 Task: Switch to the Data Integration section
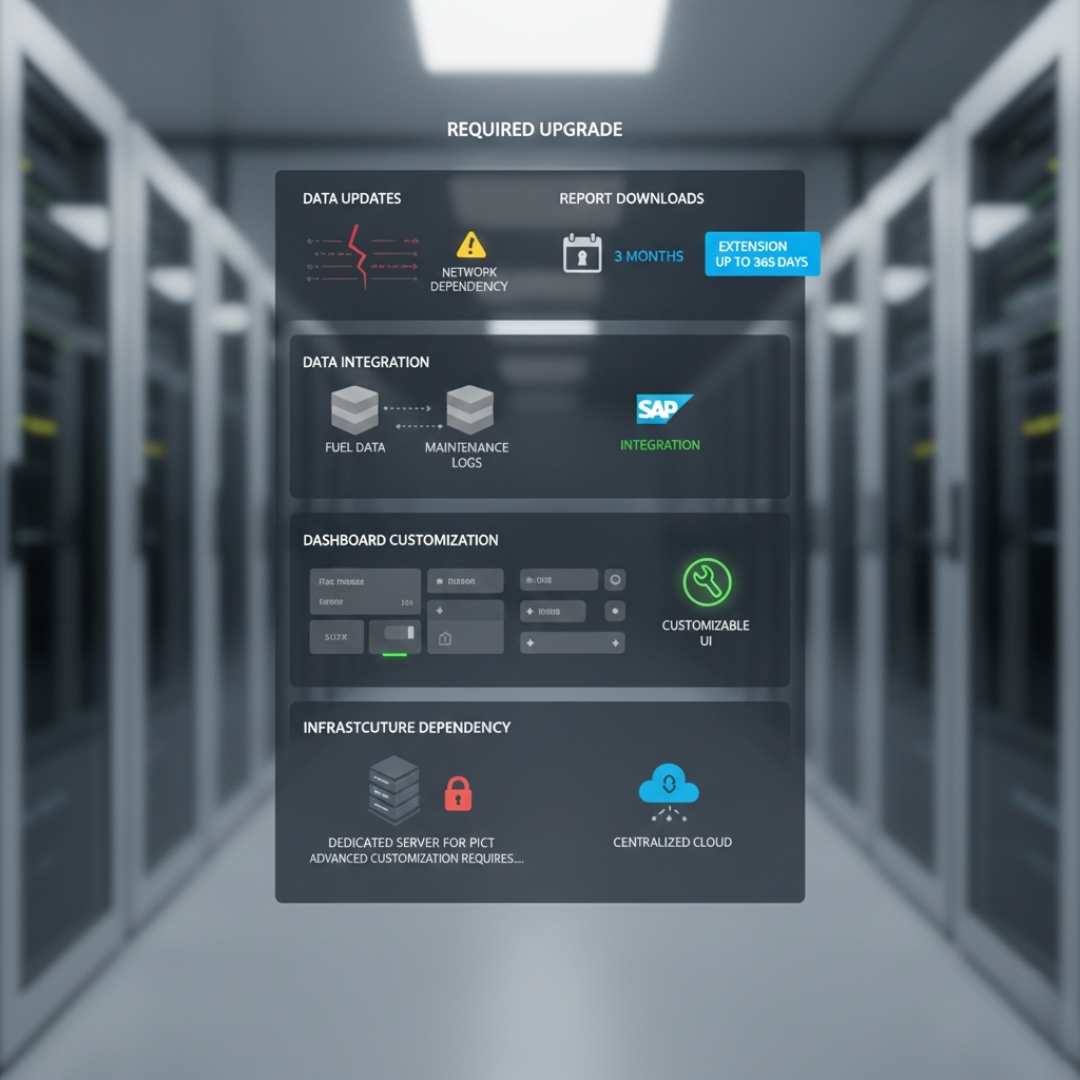[367, 362]
